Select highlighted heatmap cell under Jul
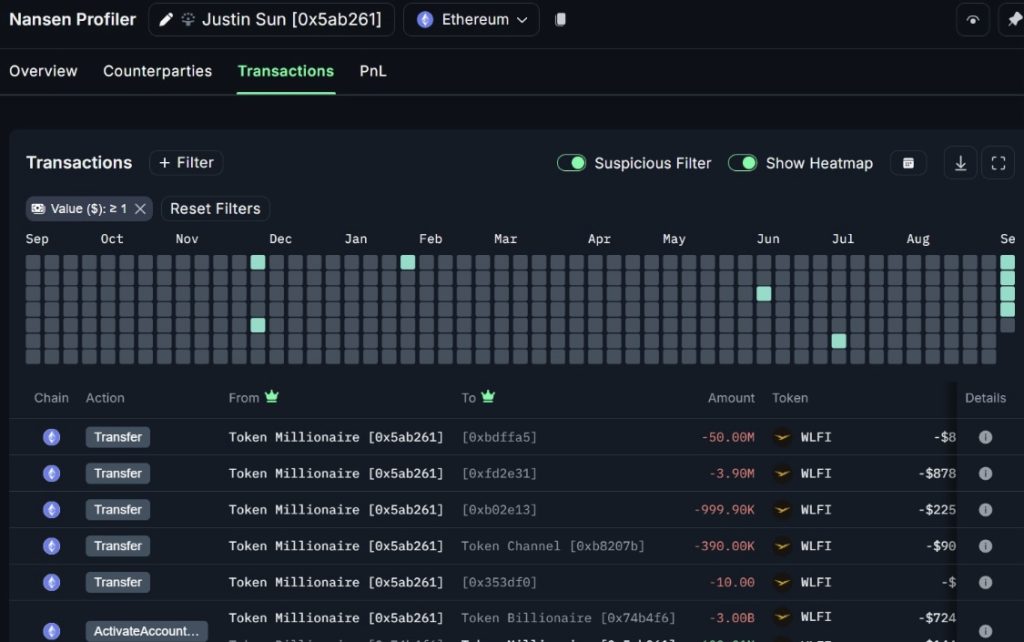This screenshot has height=642, width=1024. click(x=838, y=341)
